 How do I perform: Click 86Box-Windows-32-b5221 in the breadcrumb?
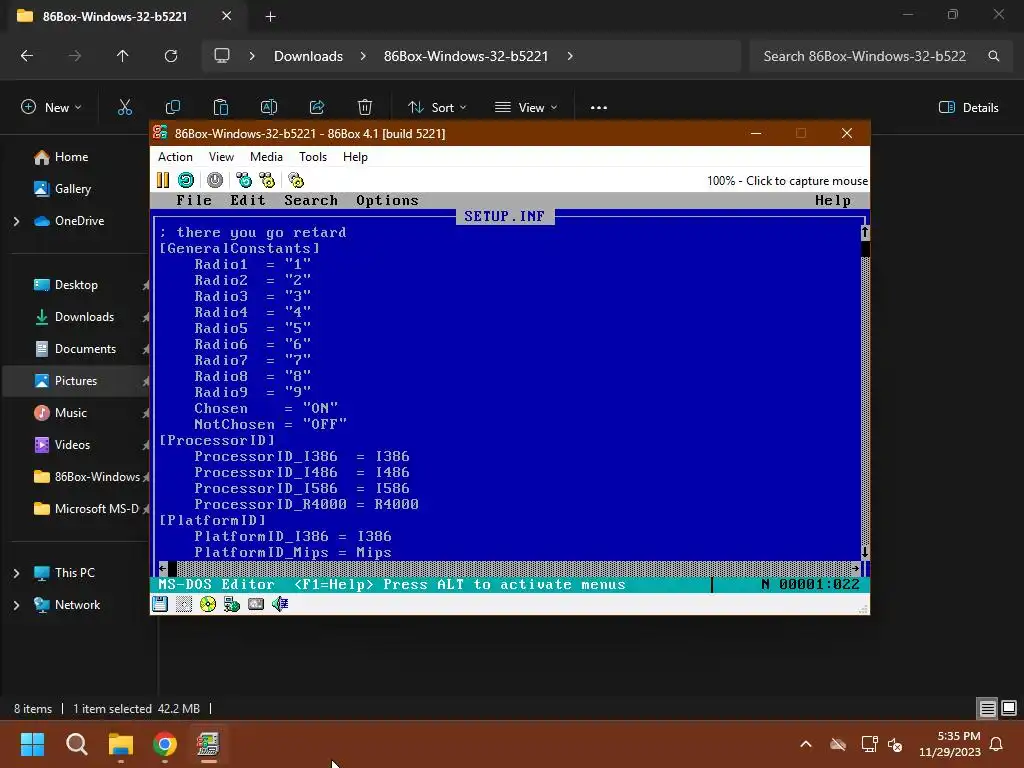pos(466,56)
